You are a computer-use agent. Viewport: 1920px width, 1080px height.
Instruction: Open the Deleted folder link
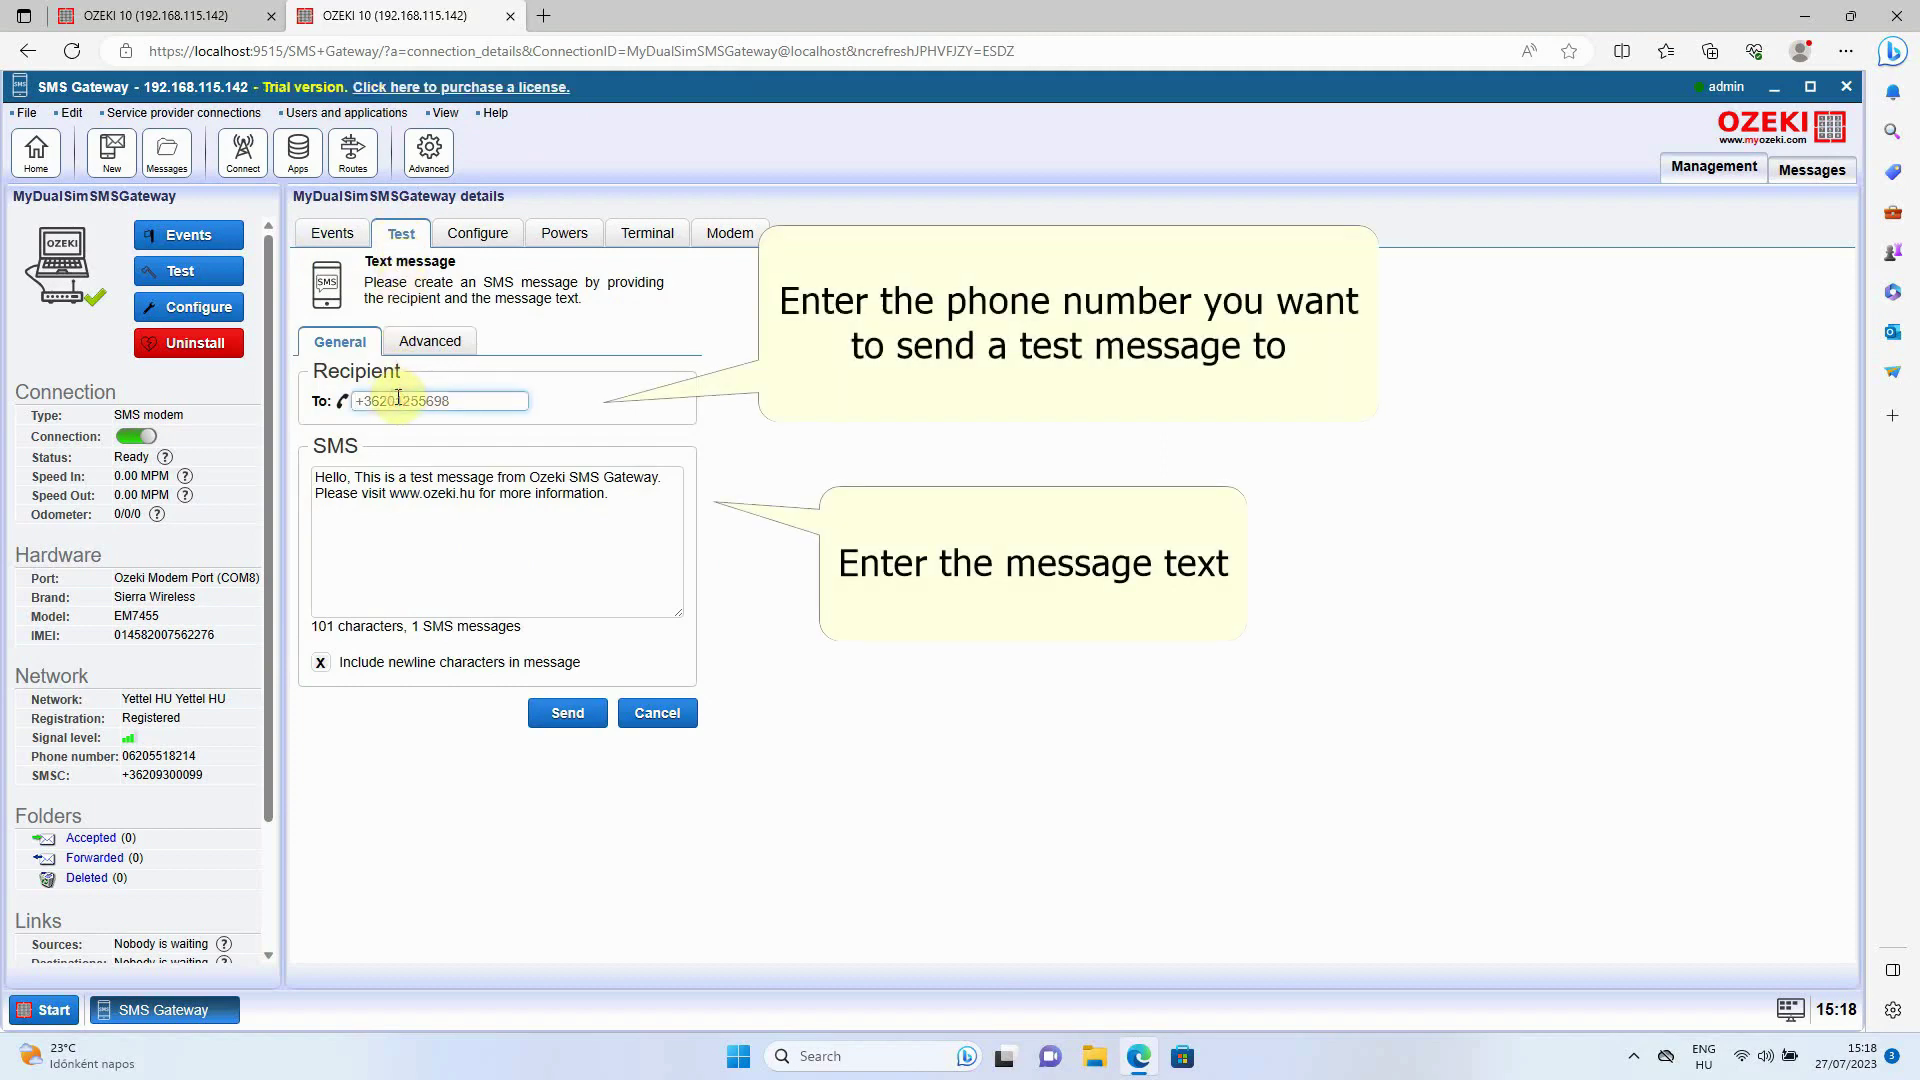[x=87, y=878]
